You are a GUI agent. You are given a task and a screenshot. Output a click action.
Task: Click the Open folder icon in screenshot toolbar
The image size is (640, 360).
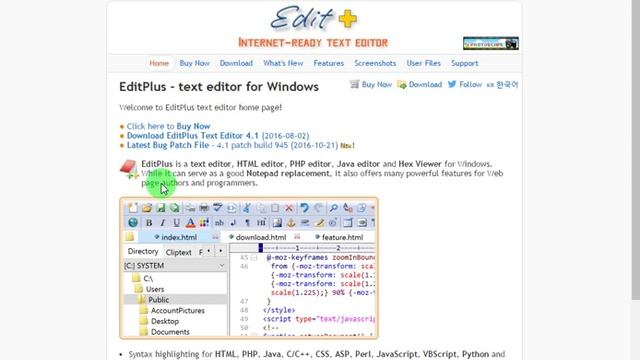[147, 208]
